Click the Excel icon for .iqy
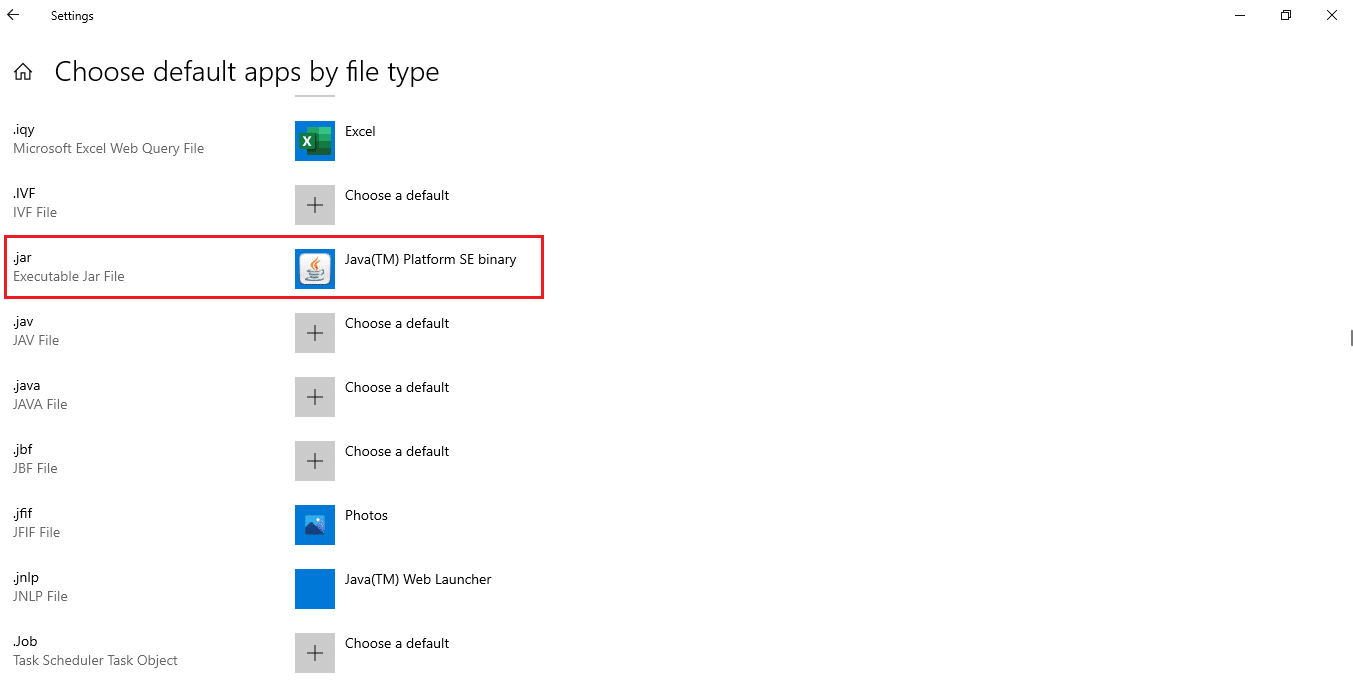 click(315, 141)
